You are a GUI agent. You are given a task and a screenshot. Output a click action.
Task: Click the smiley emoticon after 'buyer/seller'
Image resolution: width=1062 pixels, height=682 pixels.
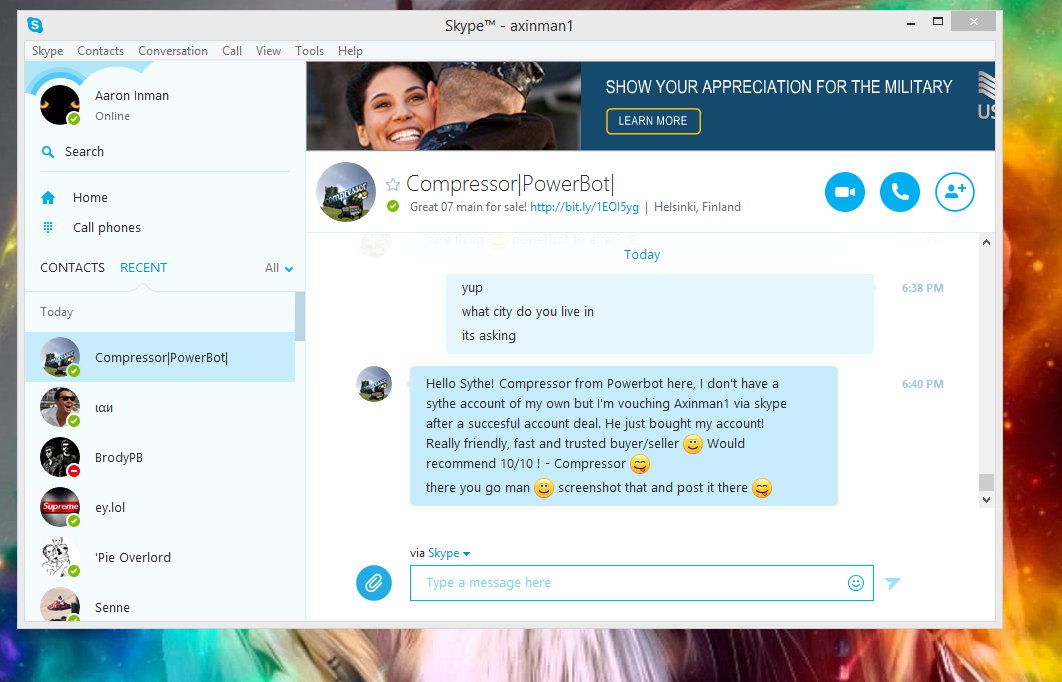pos(692,444)
